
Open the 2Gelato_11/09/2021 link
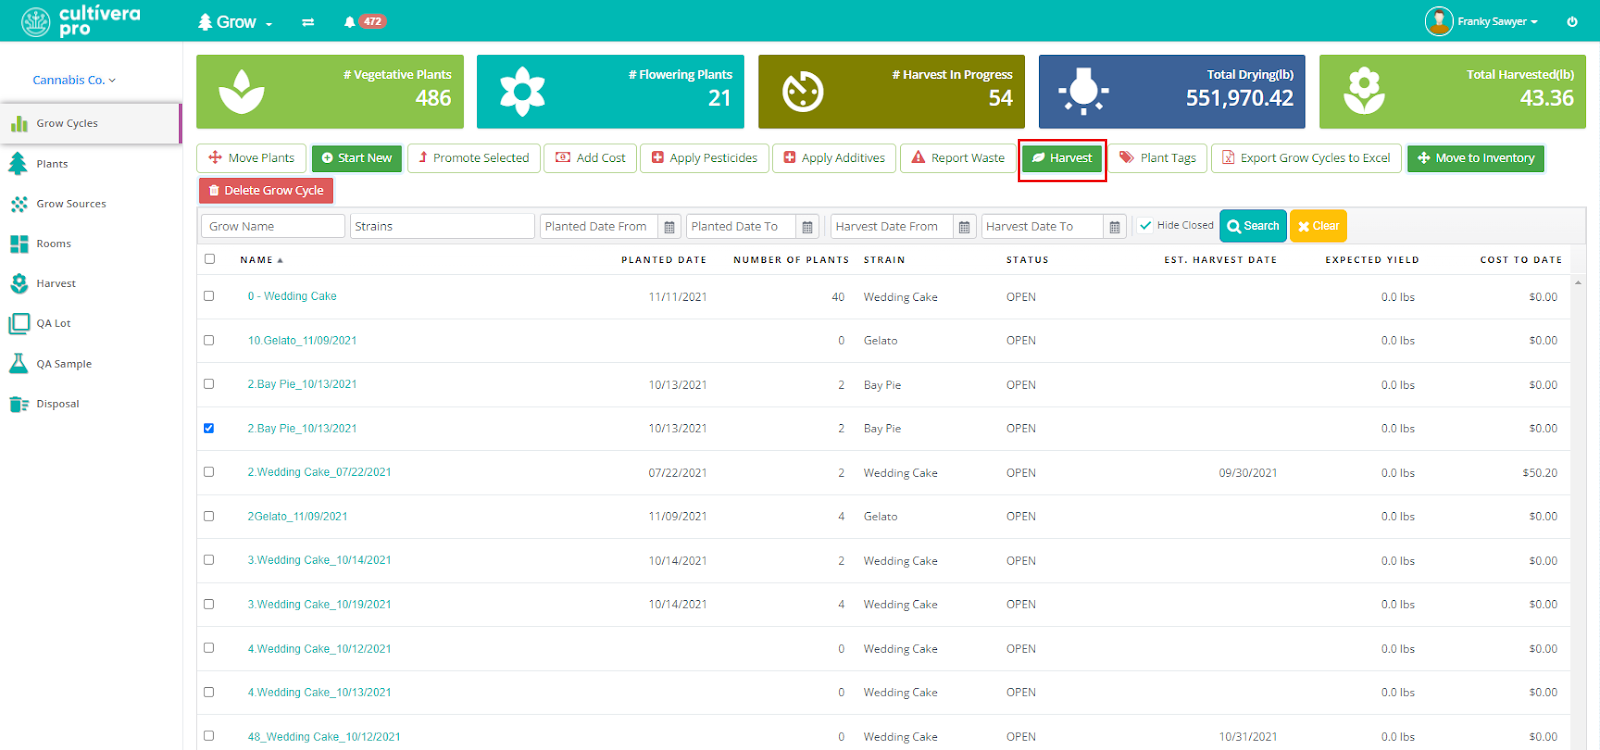click(x=297, y=516)
